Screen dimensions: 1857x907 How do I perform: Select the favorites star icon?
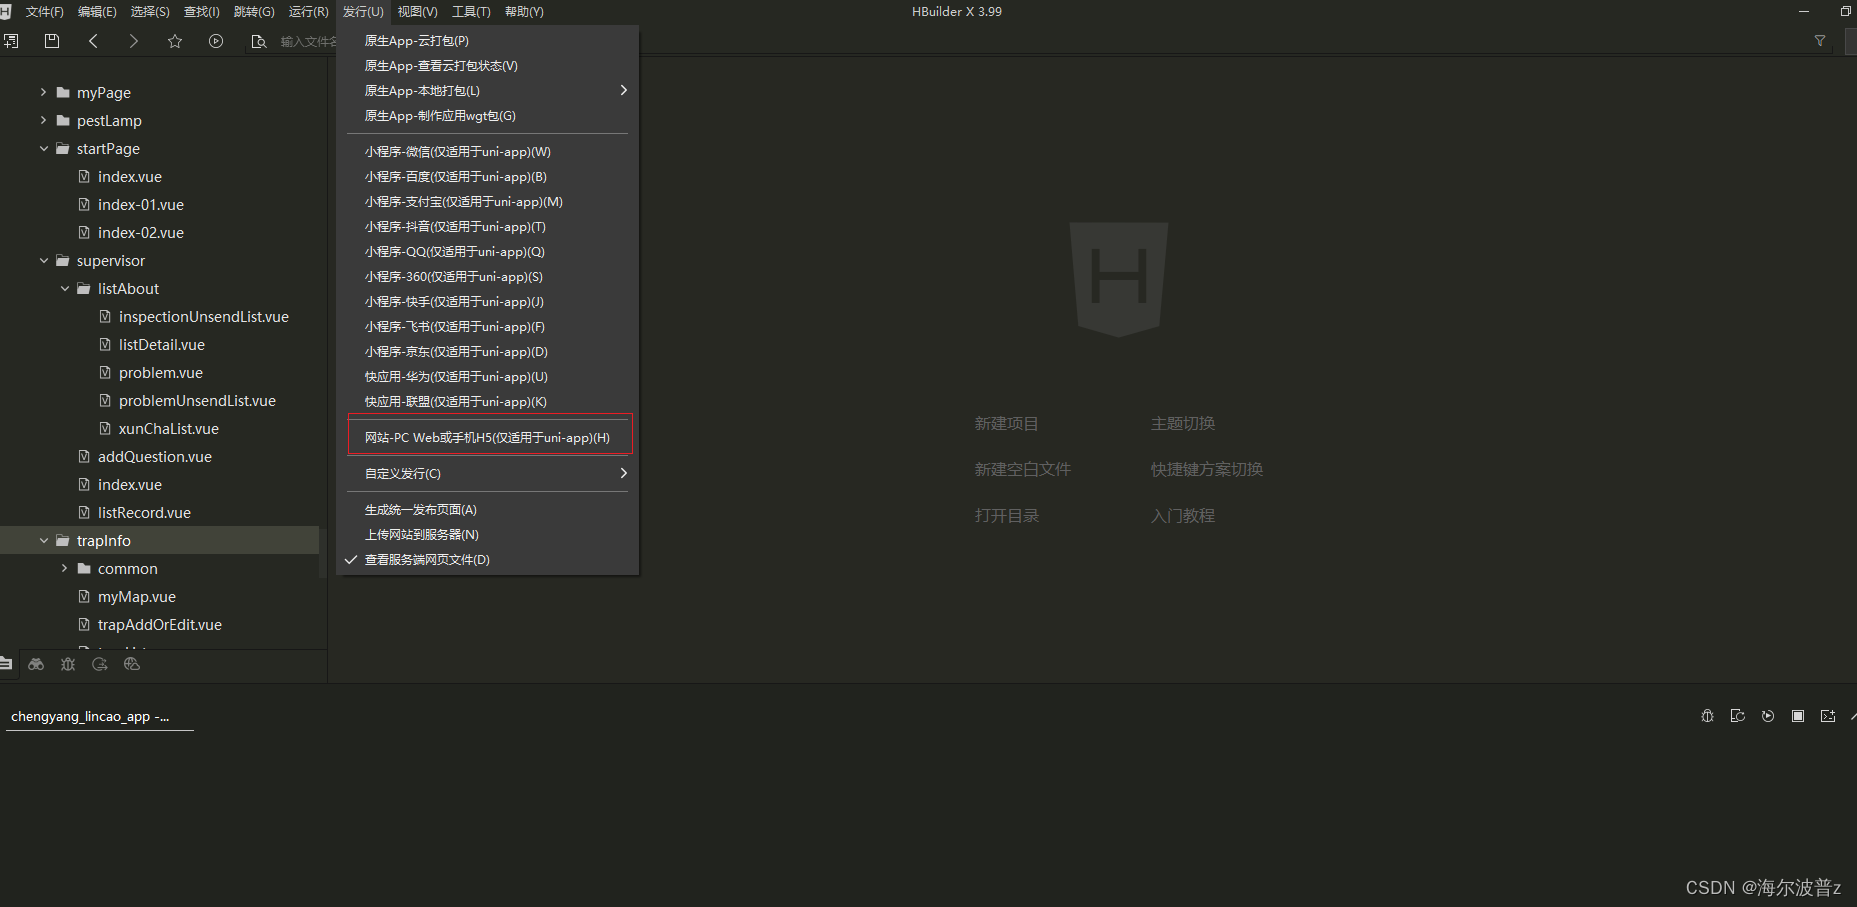pyautogui.click(x=175, y=41)
